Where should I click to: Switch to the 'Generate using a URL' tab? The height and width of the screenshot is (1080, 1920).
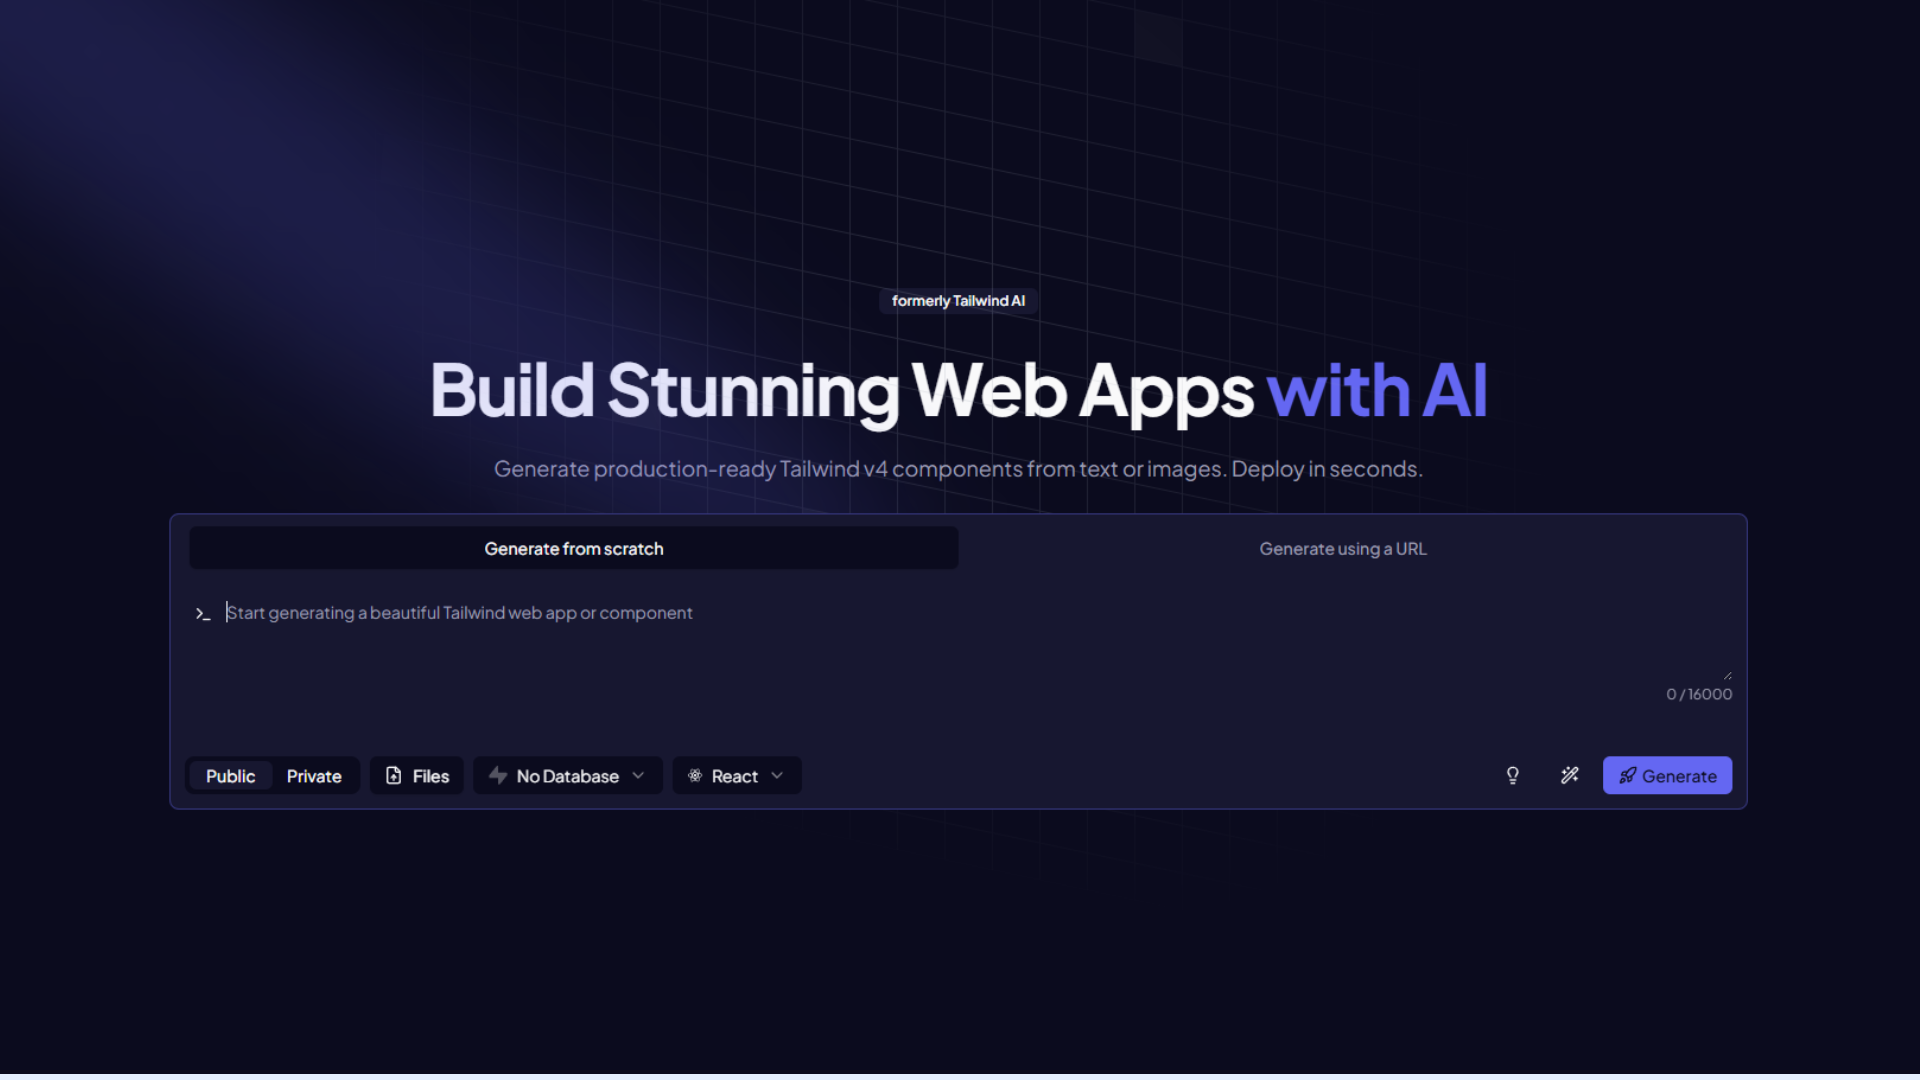tap(1343, 548)
